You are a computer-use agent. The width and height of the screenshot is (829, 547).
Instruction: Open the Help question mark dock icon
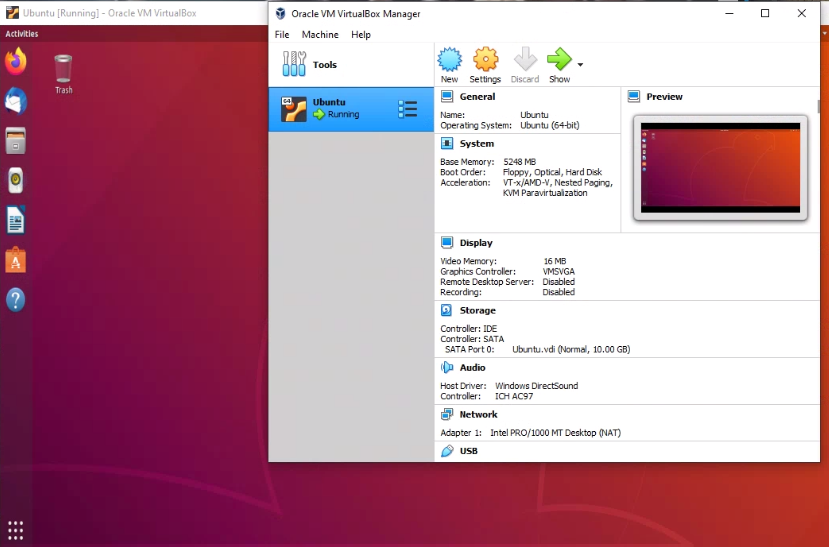16,300
